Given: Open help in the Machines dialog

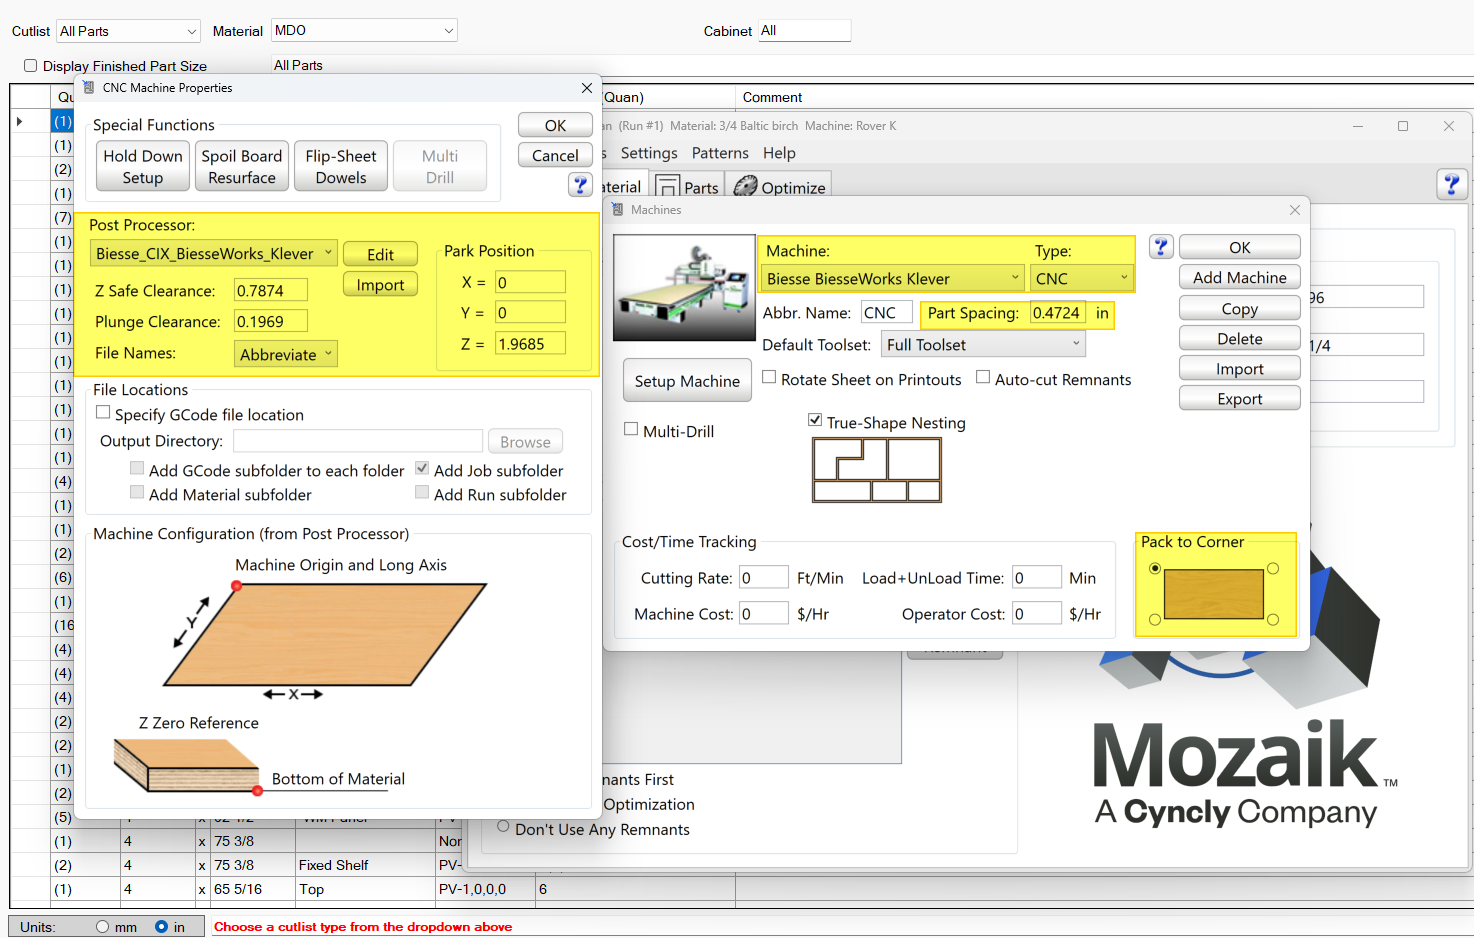Looking at the screenshot, I should pyautogui.click(x=1160, y=247).
